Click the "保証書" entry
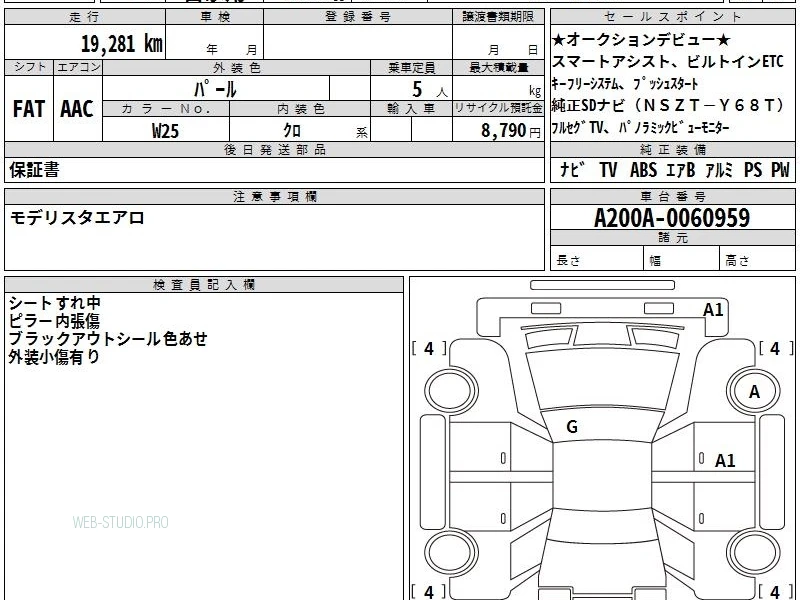Image resolution: width=800 pixels, height=600 pixels. pyautogui.click(x=34, y=169)
